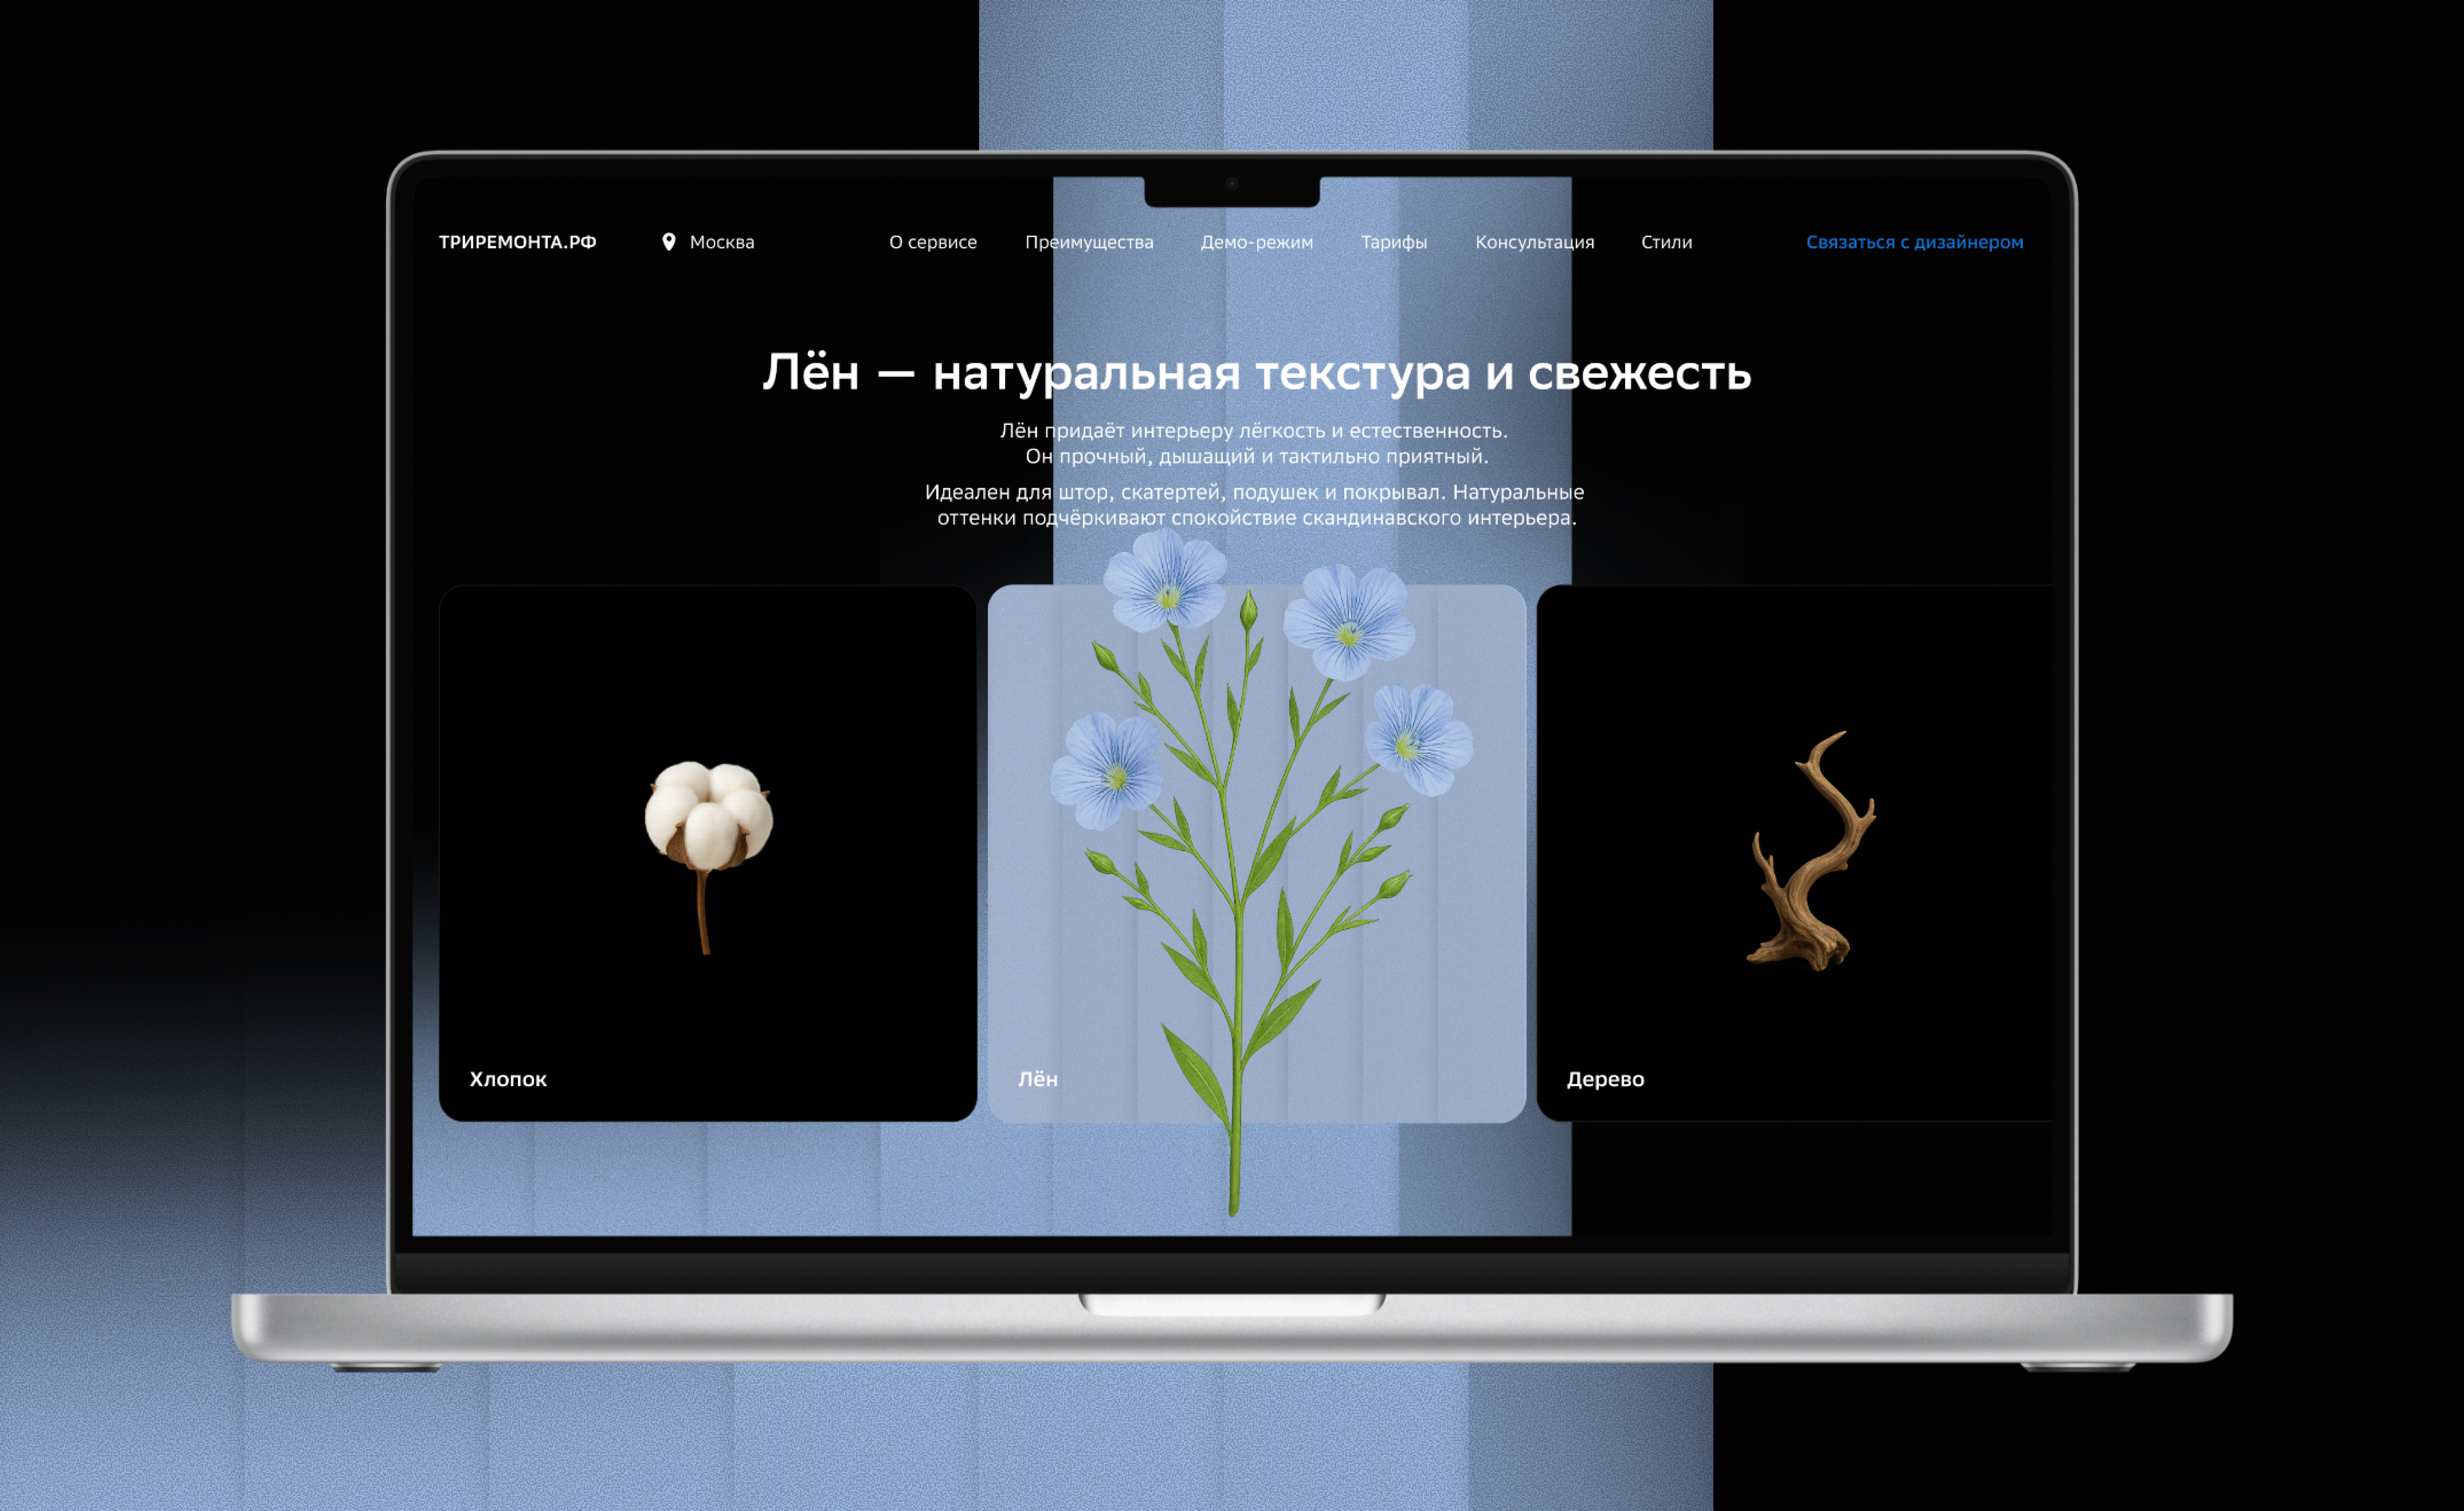Click the ТРИРЕМОНТА.РФ logo
The height and width of the screenshot is (1511, 2464).
[x=517, y=242]
